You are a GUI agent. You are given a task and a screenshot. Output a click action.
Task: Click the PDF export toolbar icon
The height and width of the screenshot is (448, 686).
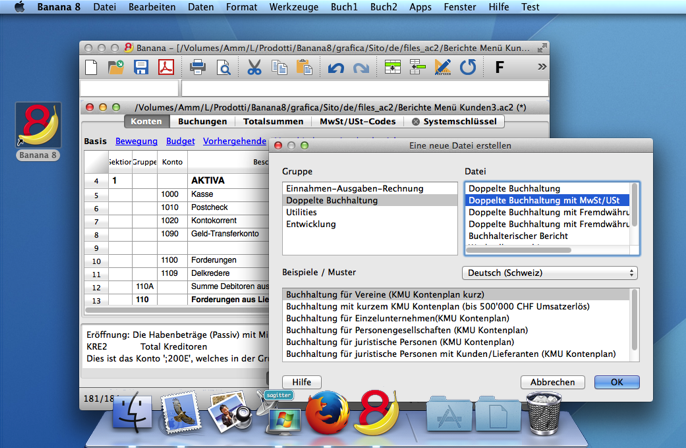(166, 67)
